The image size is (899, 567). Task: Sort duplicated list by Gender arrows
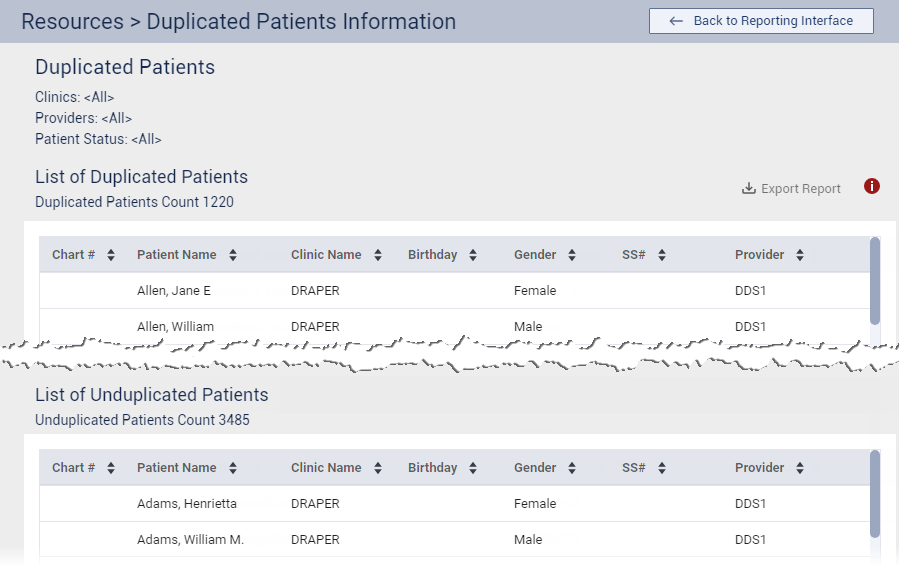tap(572, 255)
